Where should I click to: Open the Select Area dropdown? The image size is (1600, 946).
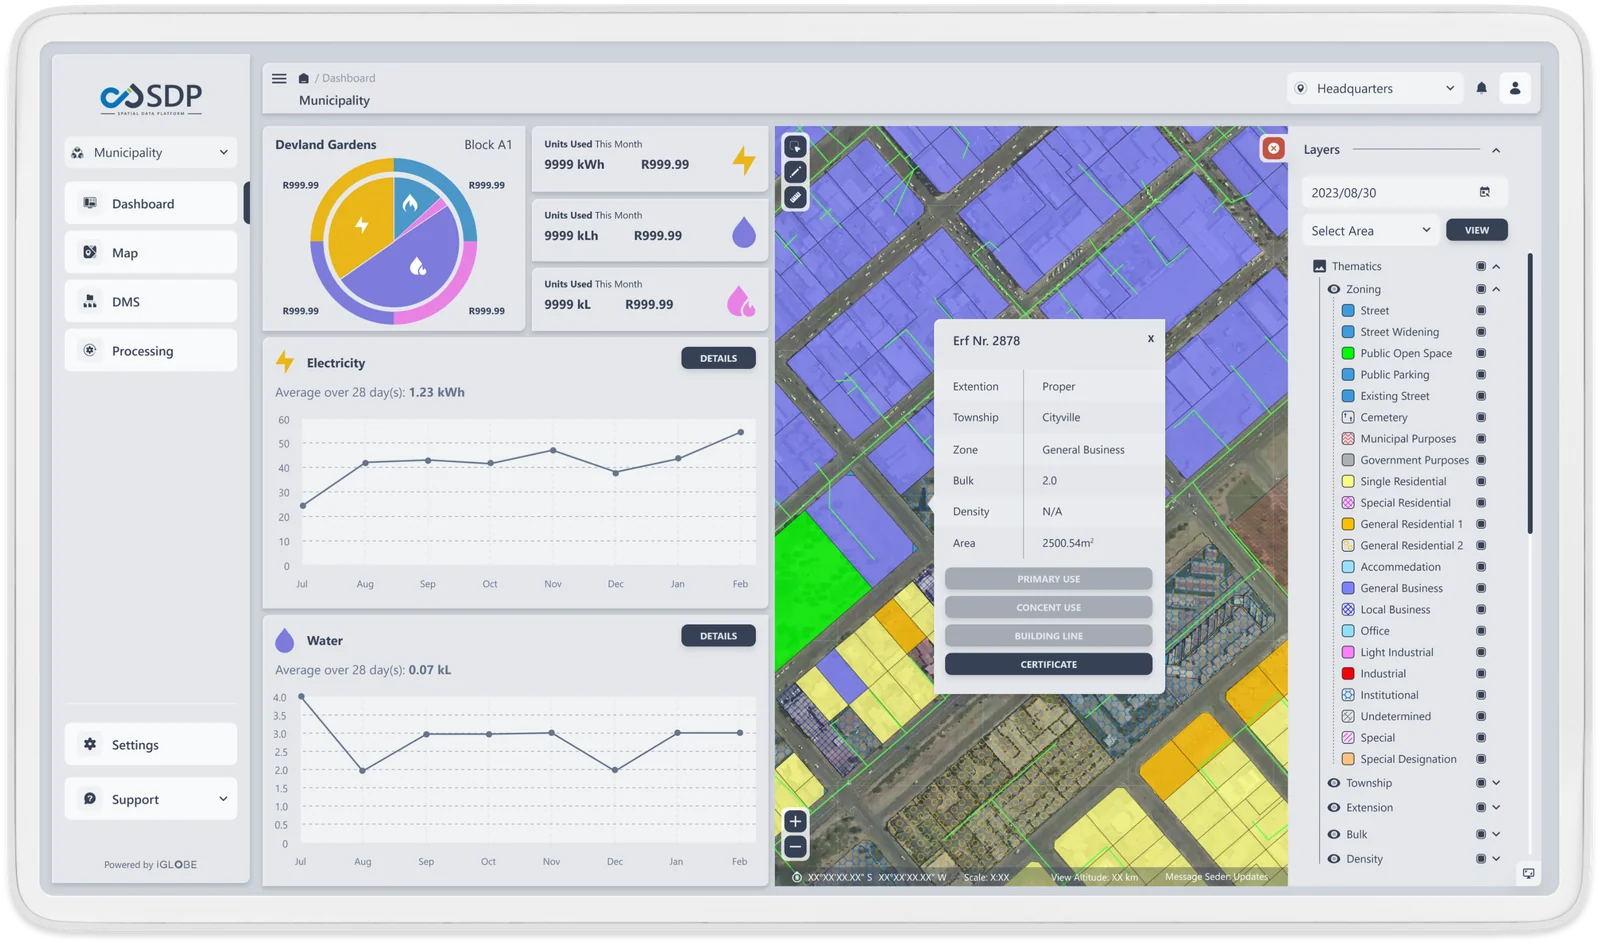click(1370, 231)
